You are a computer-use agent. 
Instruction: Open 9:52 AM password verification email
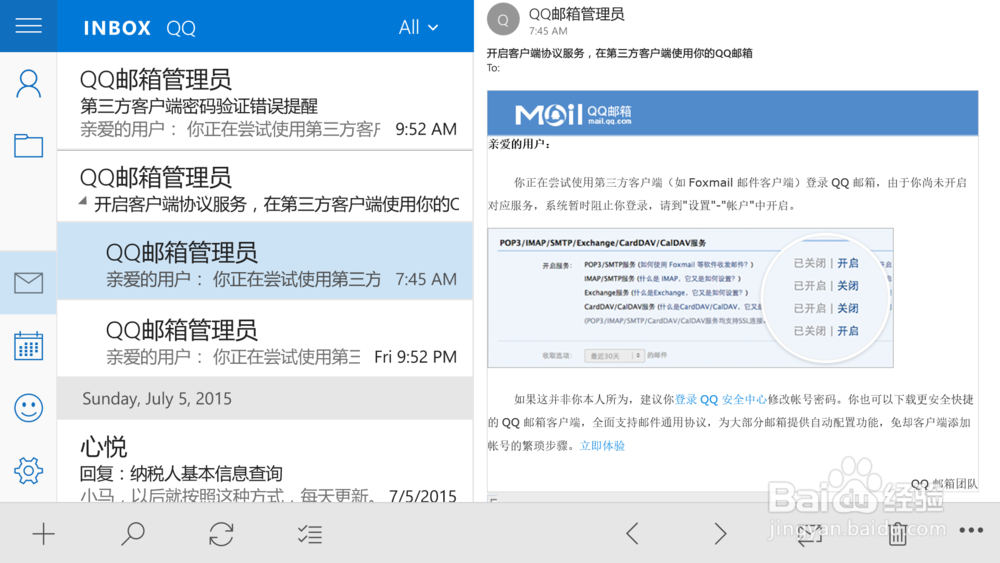coord(265,101)
